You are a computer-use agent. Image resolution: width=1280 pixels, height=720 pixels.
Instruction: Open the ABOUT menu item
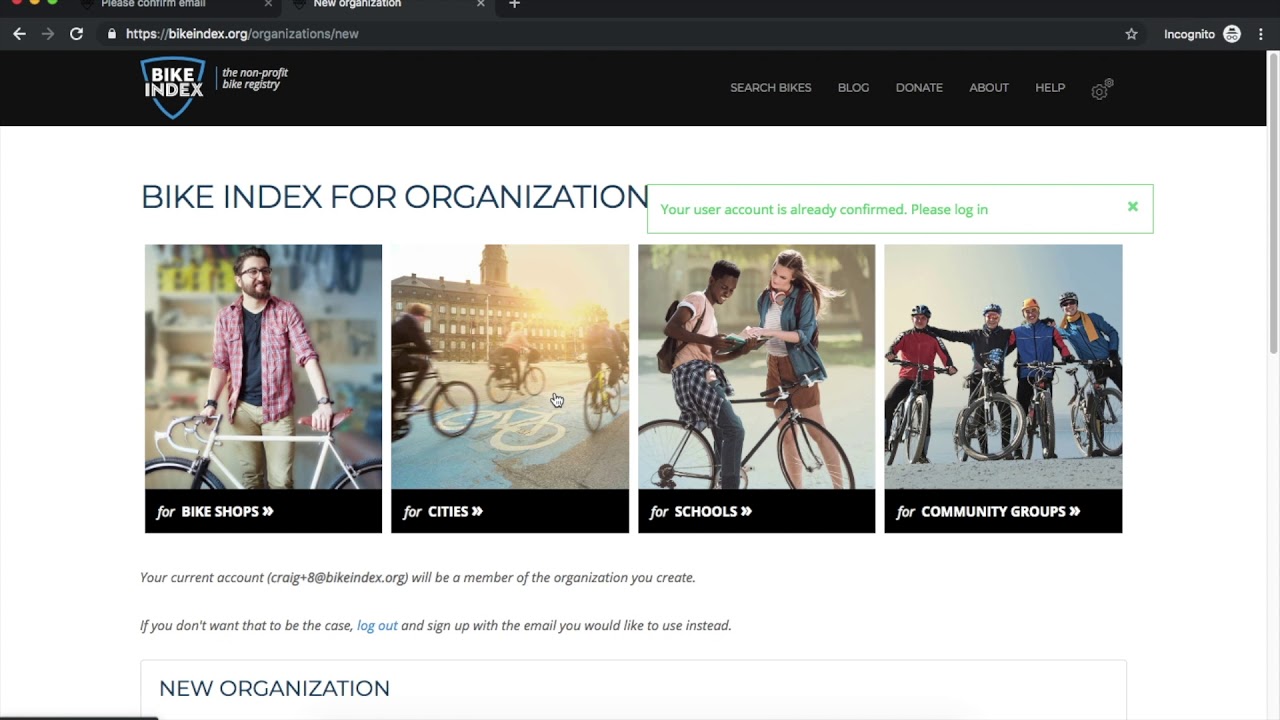989,88
